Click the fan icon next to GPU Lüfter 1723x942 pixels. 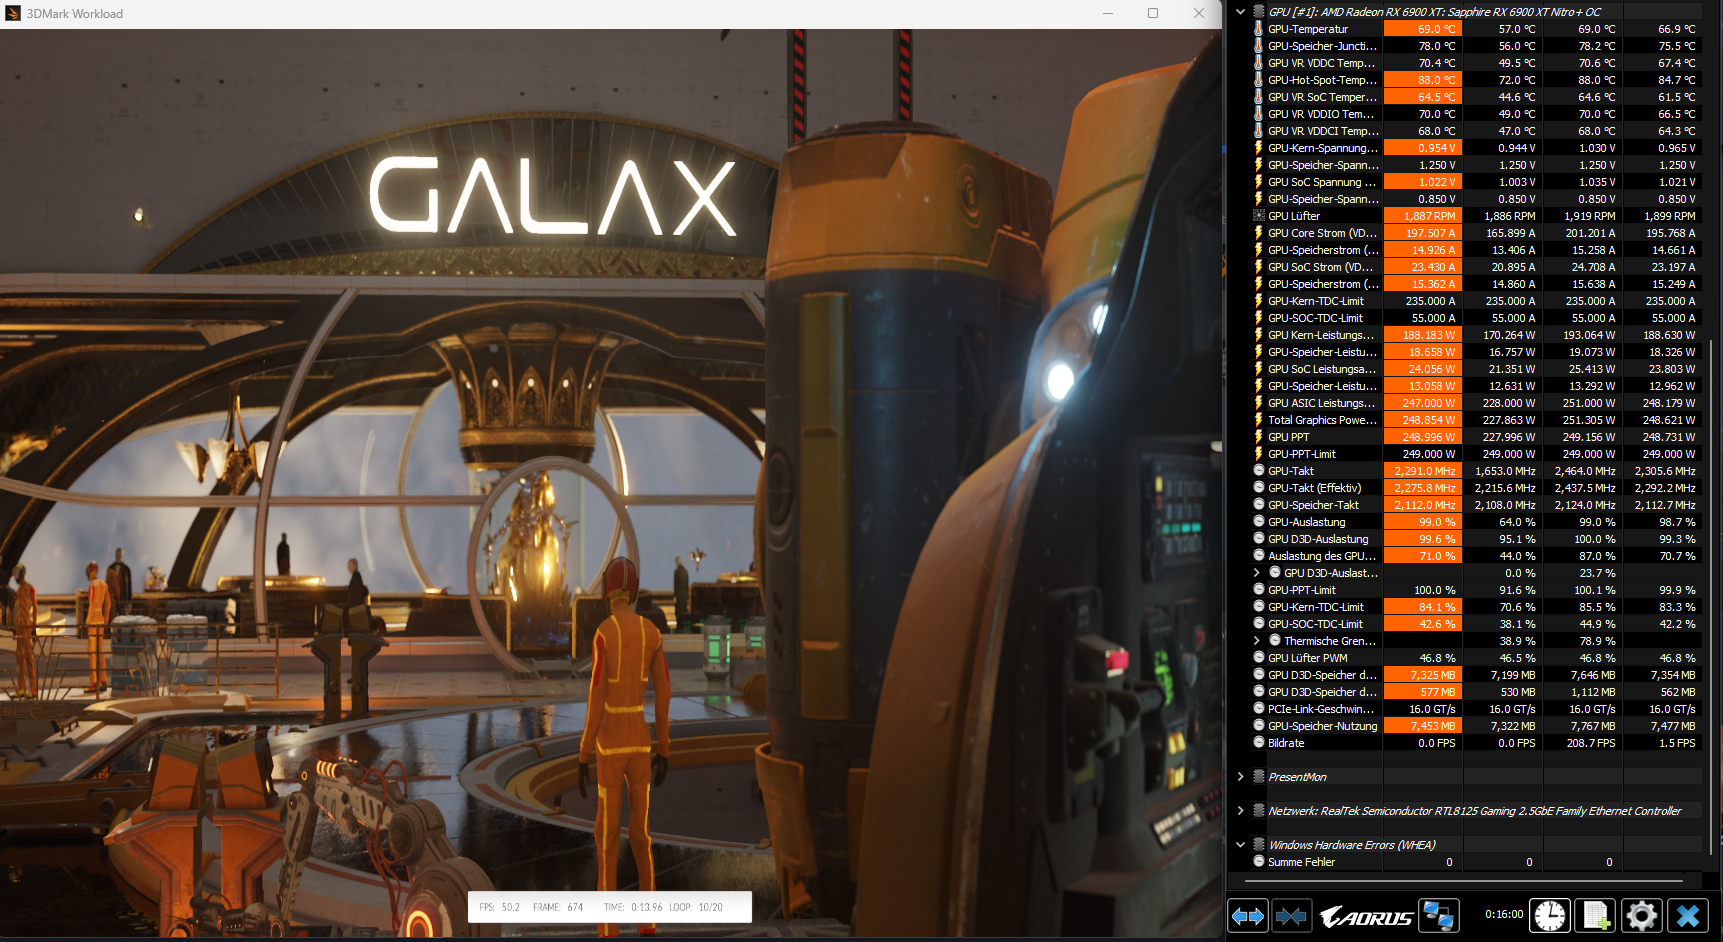1258,215
